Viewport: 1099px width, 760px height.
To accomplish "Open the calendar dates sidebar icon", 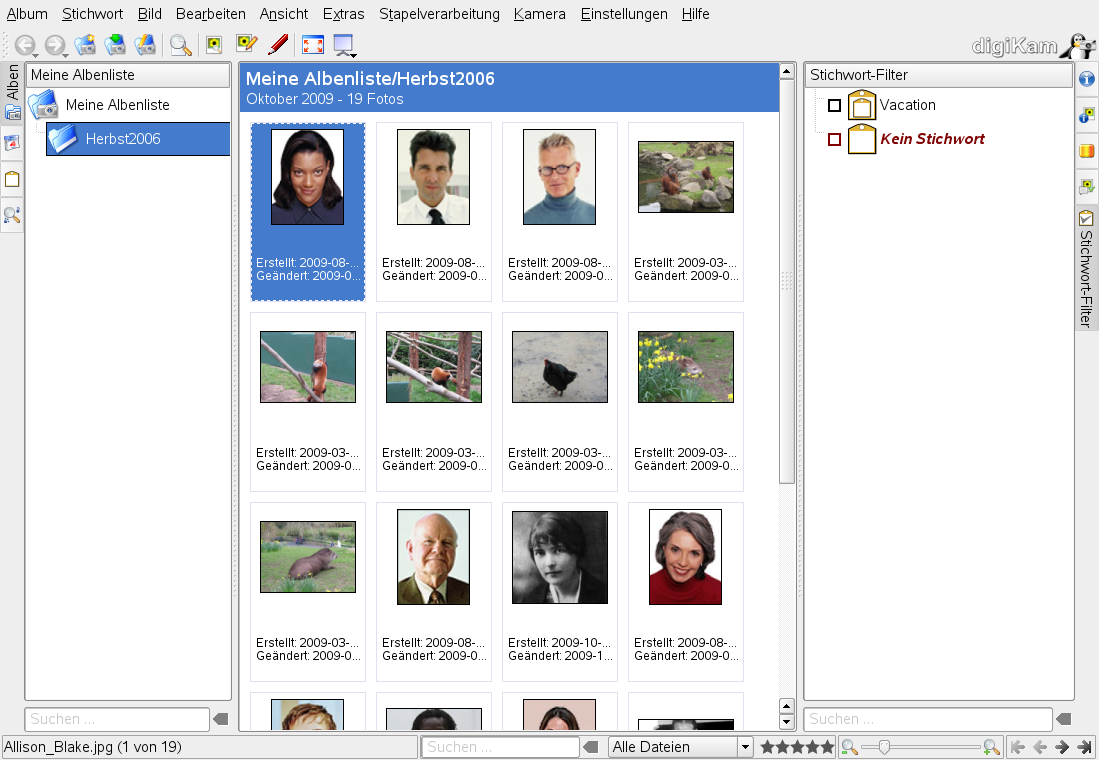I will click(12, 144).
